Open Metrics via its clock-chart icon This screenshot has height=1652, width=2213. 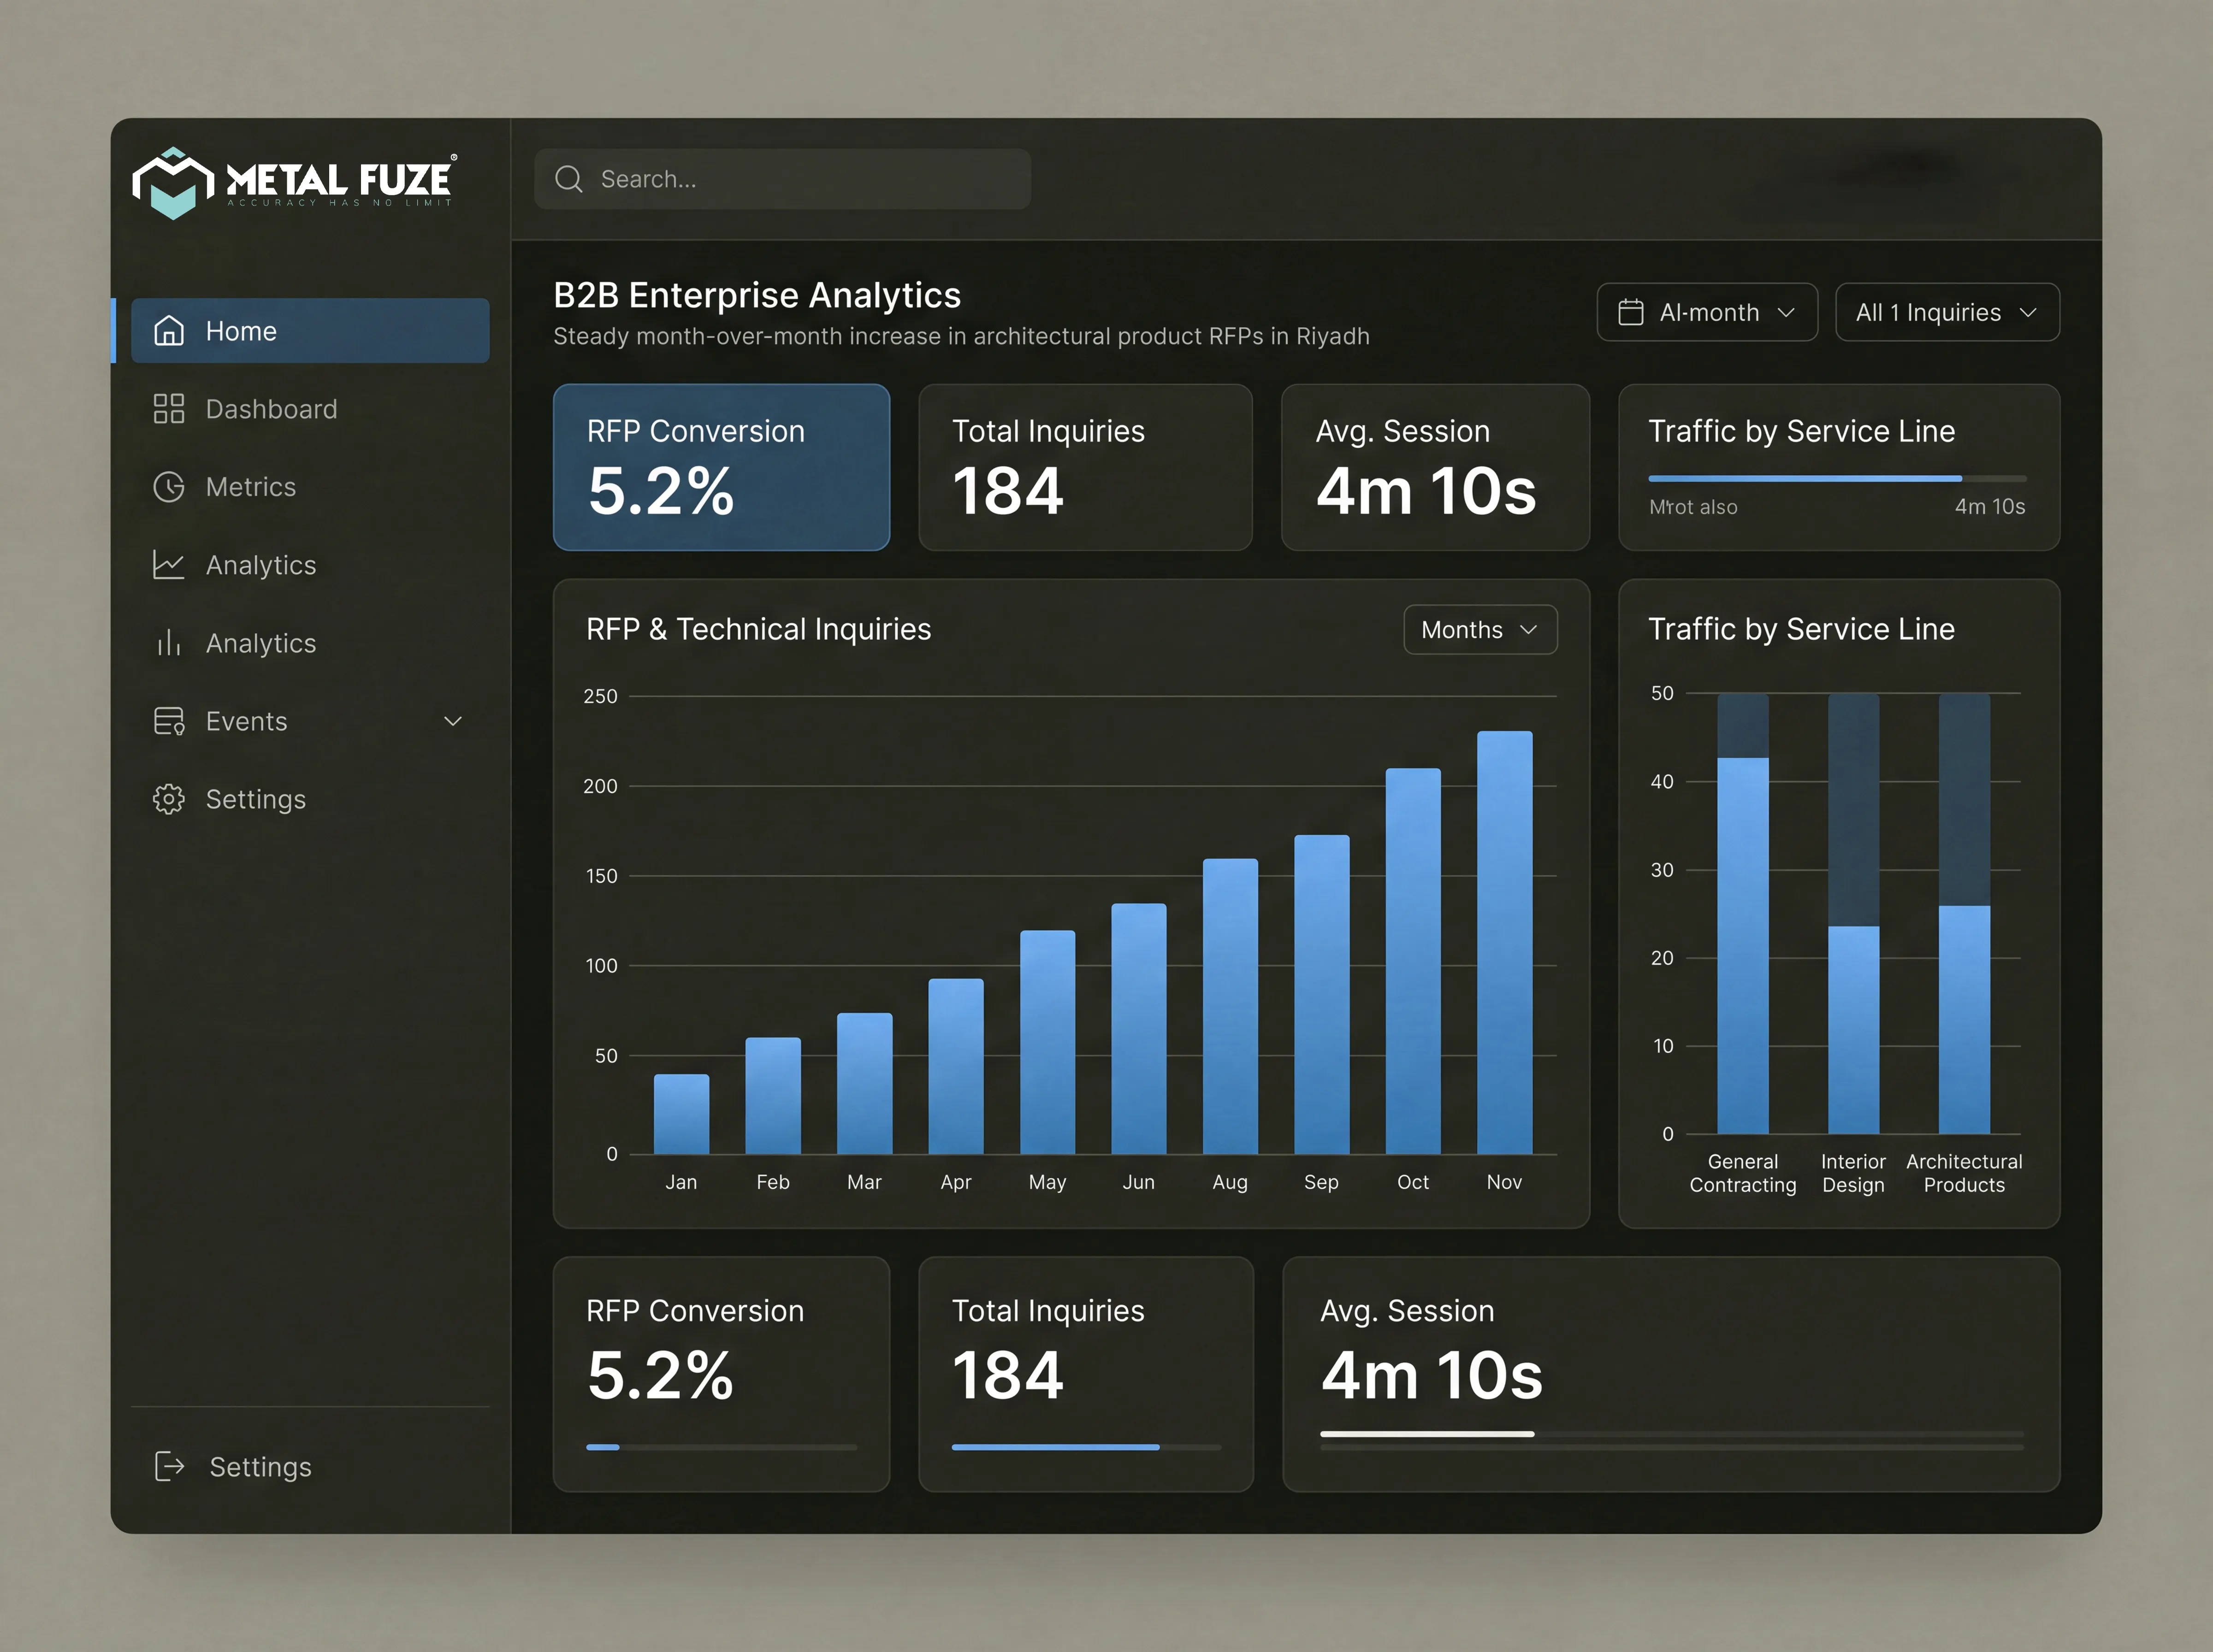(x=169, y=487)
